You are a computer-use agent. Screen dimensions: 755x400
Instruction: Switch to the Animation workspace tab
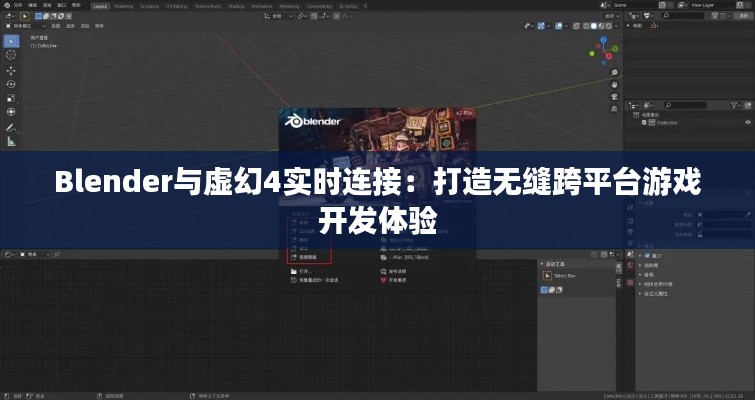point(262,6)
